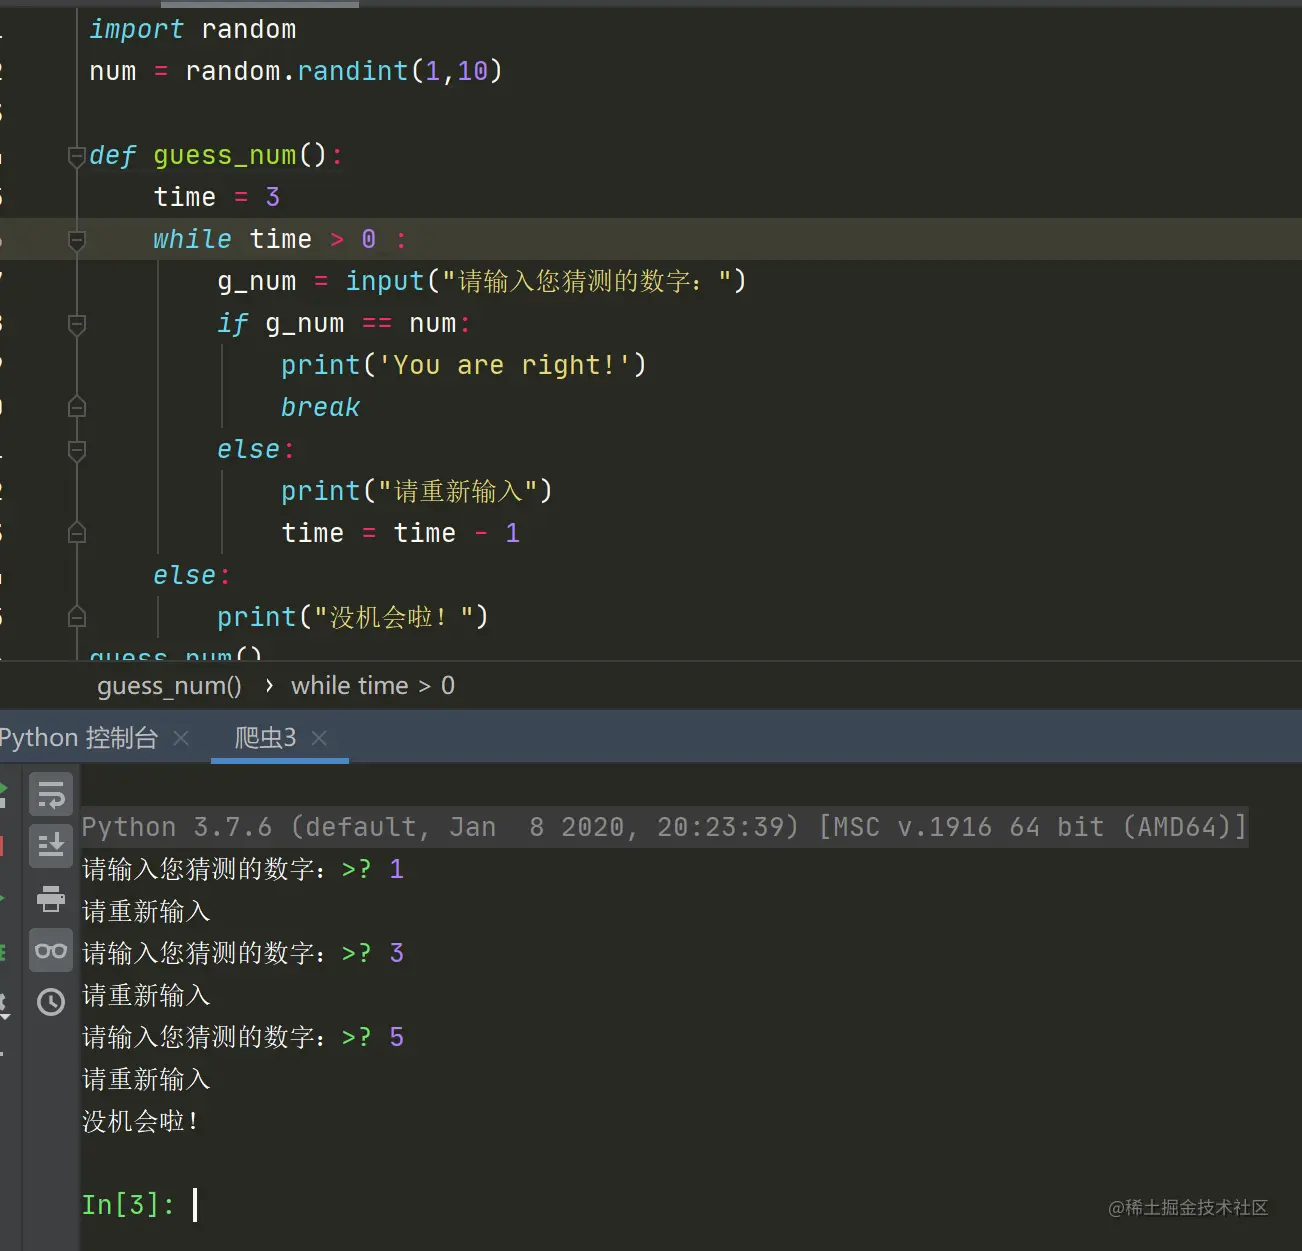Image resolution: width=1302 pixels, height=1251 pixels.
Task: Switch to the Python 控制台 tab
Action: 79,738
